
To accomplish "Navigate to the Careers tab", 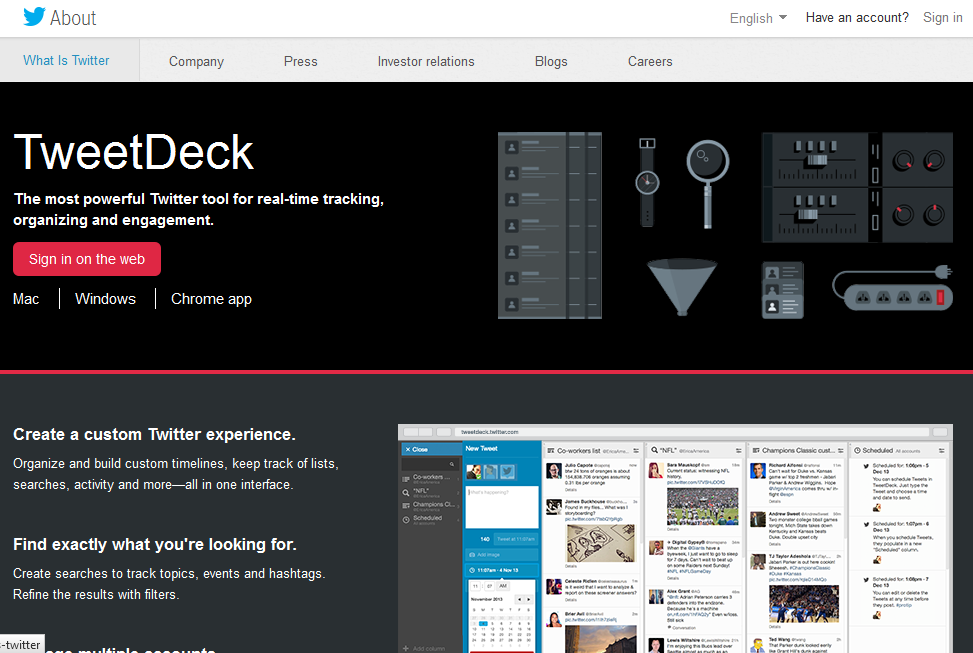I will pyautogui.click(x=650, y=61).
